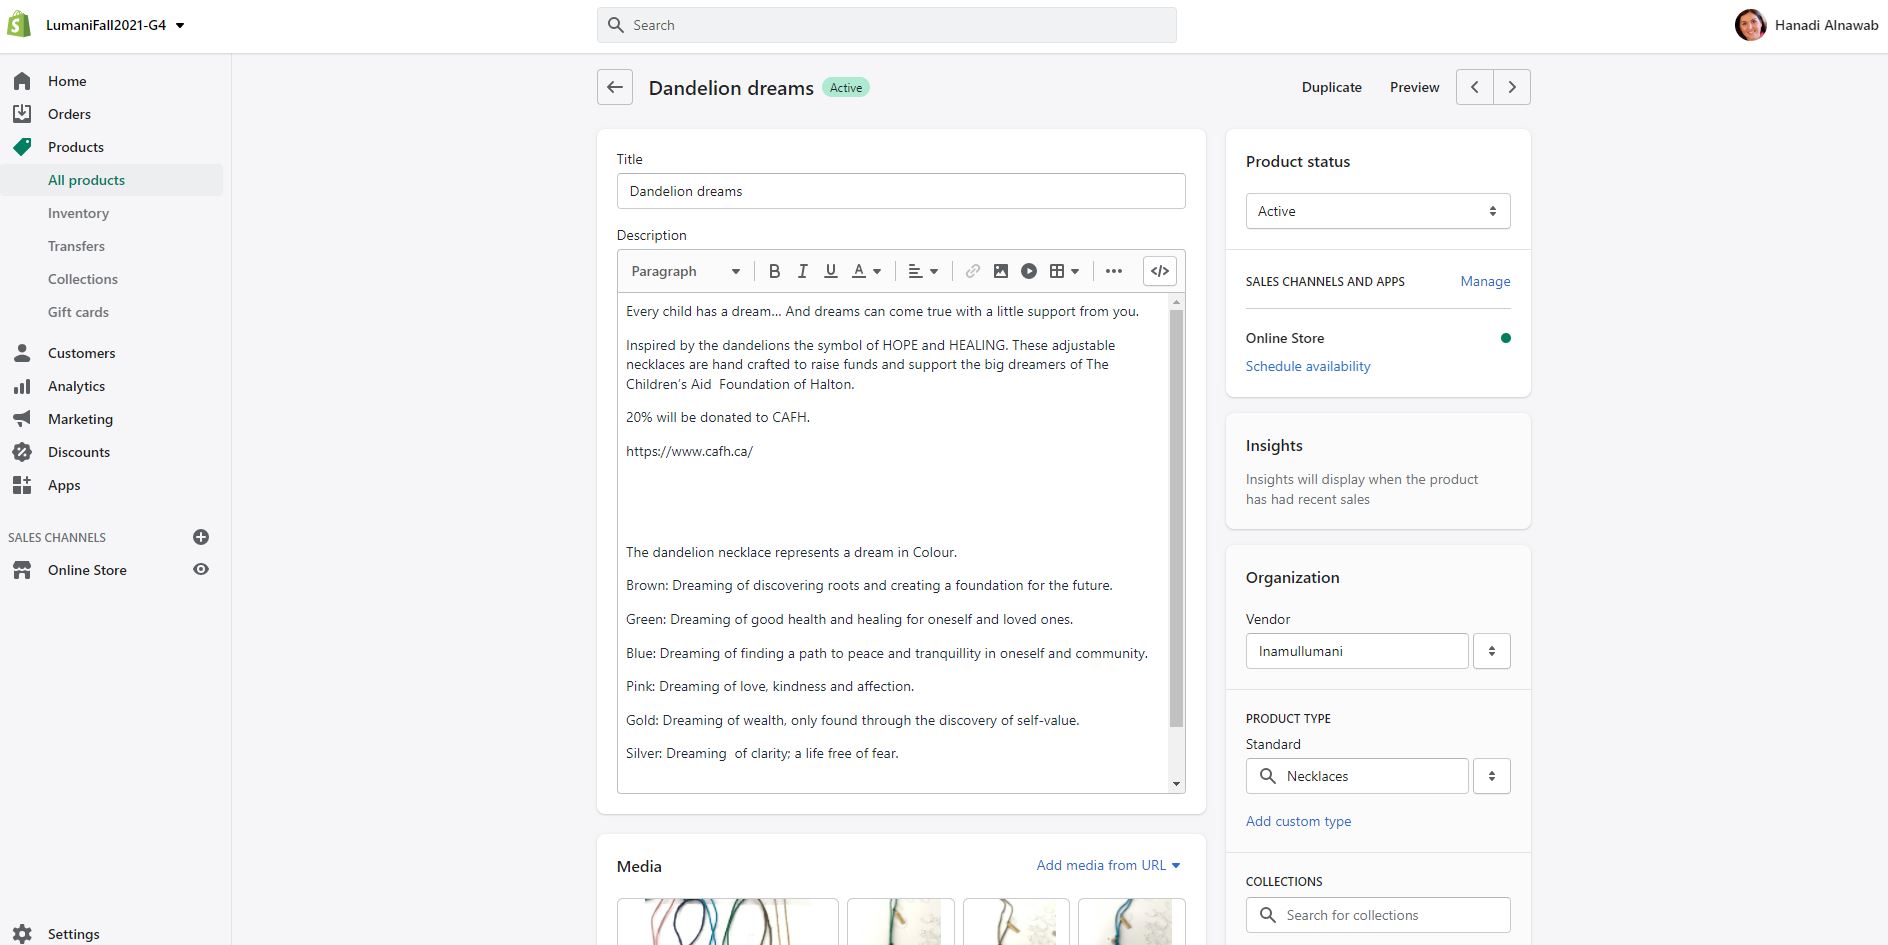The image size is (1888, 945).
Task: Insert video with the play icon
Action: pyautogui.click(x=1028, y=271)
